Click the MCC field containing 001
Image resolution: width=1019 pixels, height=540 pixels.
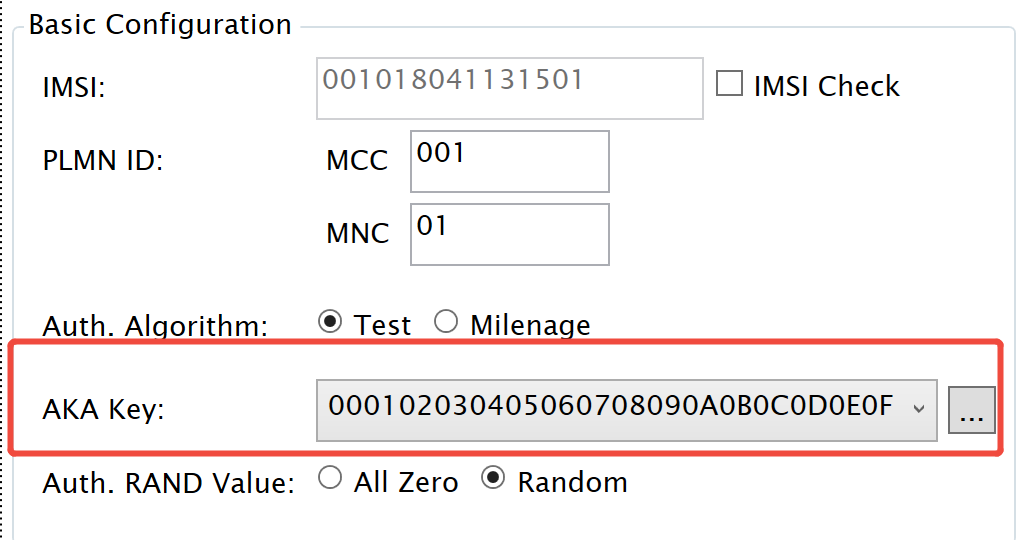click(x=509, y=161)
